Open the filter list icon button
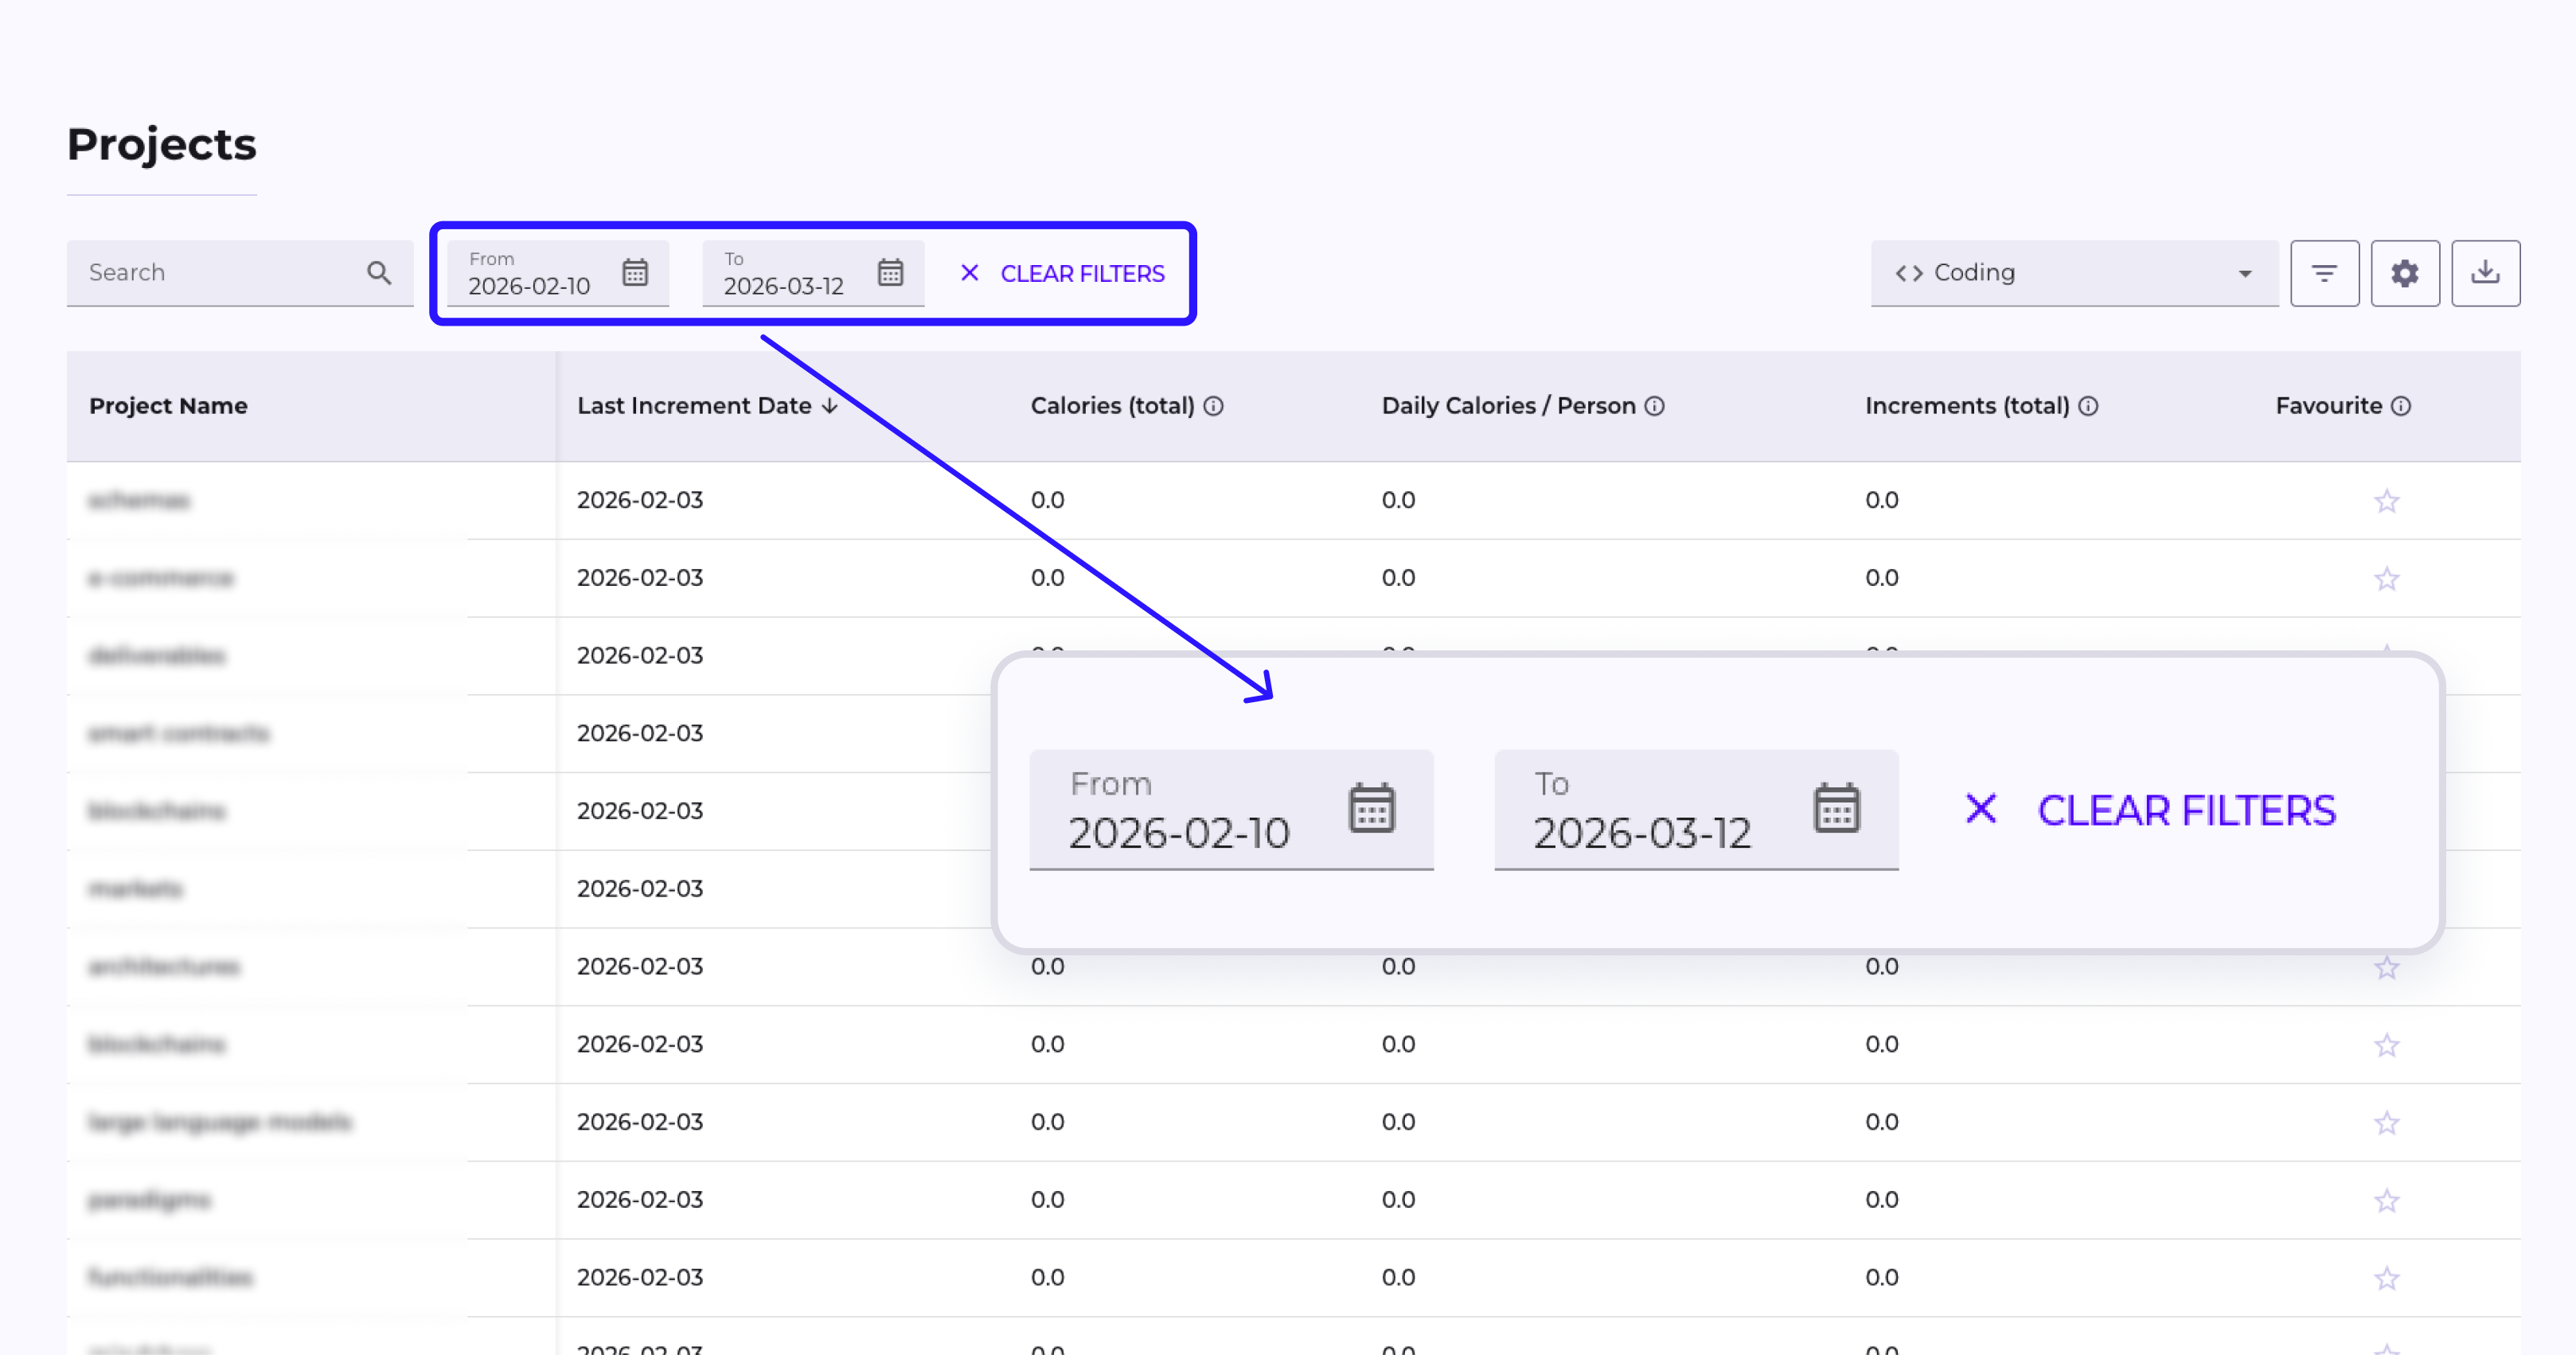This screenshot has height=1355, width=2576. tap(2324, 272)
